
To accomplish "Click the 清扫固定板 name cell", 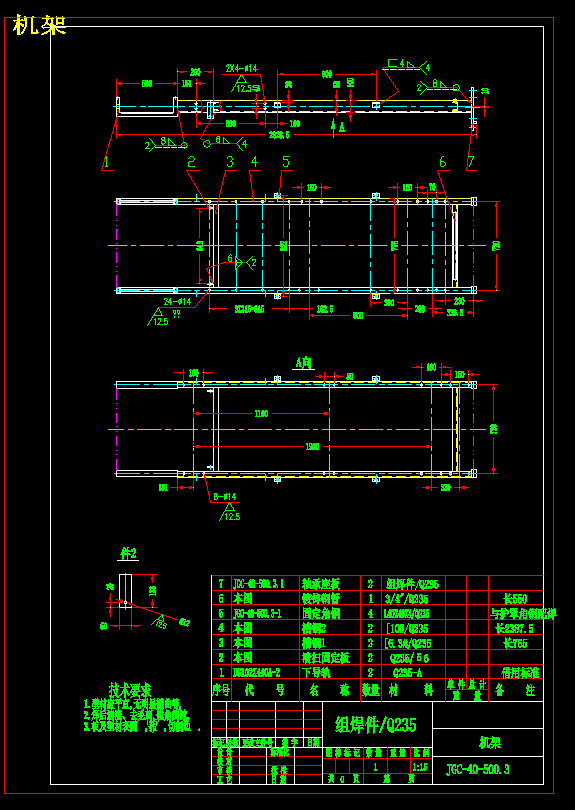I will pos(326,658).
